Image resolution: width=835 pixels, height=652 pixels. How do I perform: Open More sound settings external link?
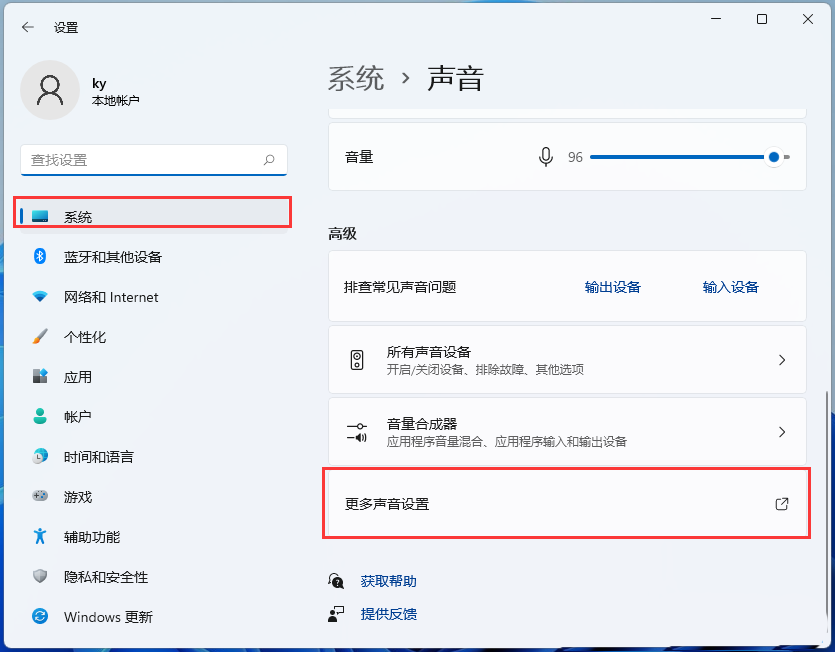coord(782,504)
